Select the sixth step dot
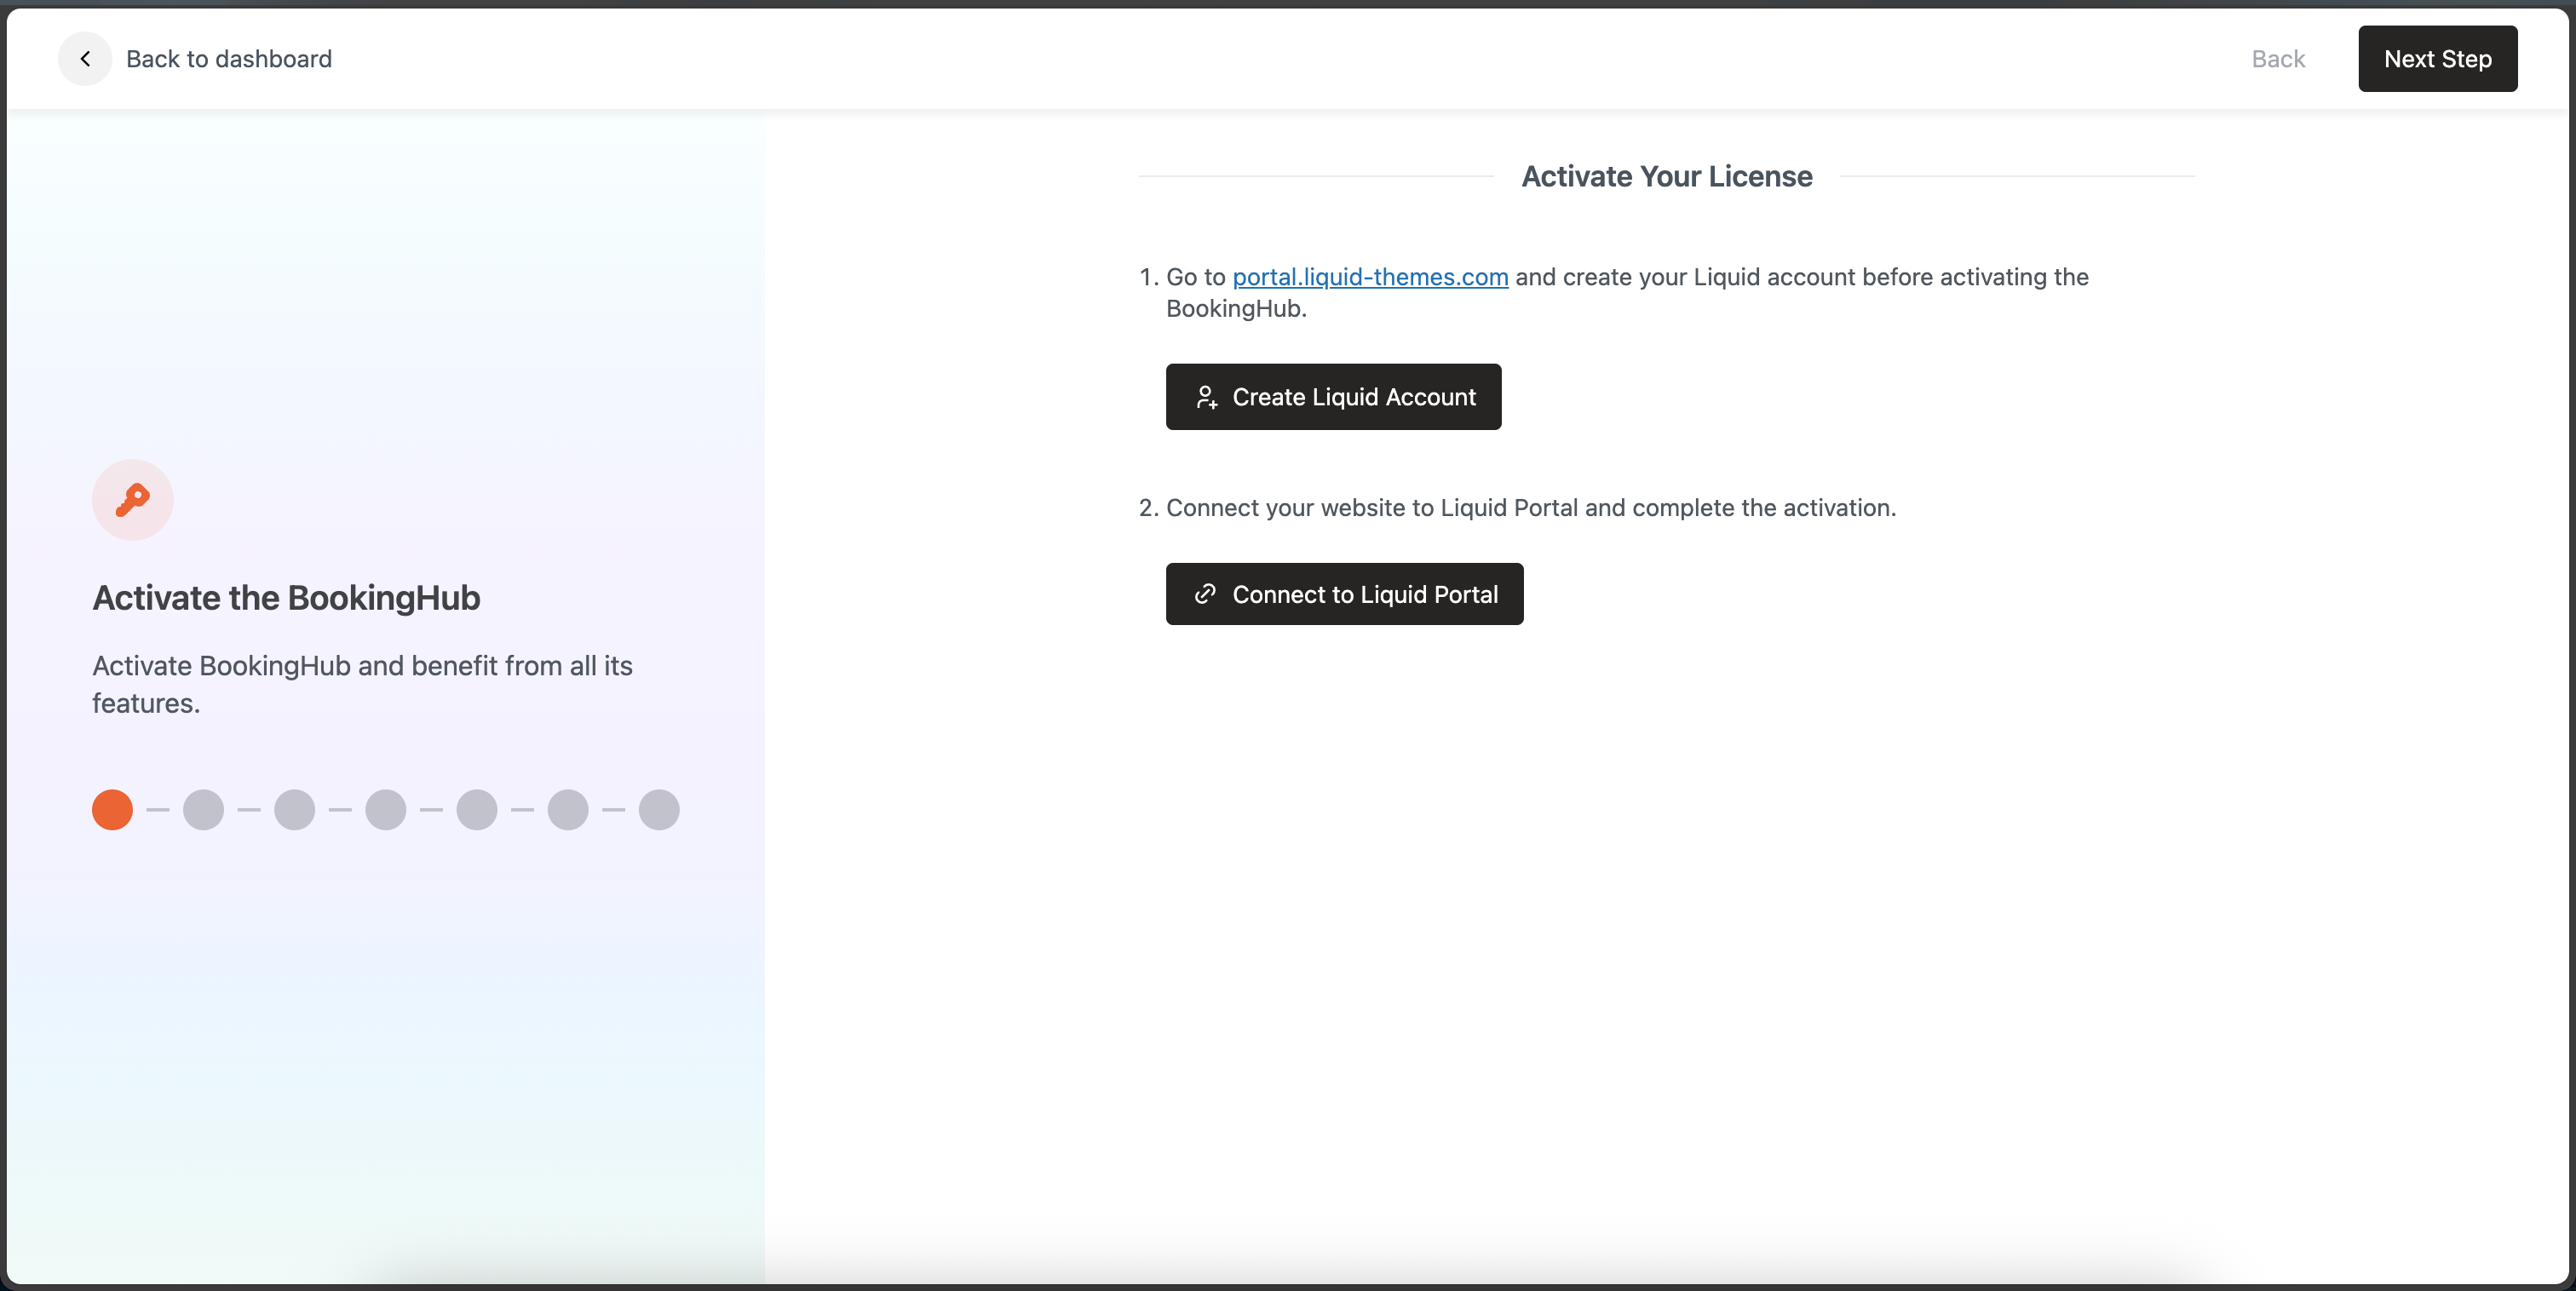Screen dimensions: 2576x1291 point(567,809)
